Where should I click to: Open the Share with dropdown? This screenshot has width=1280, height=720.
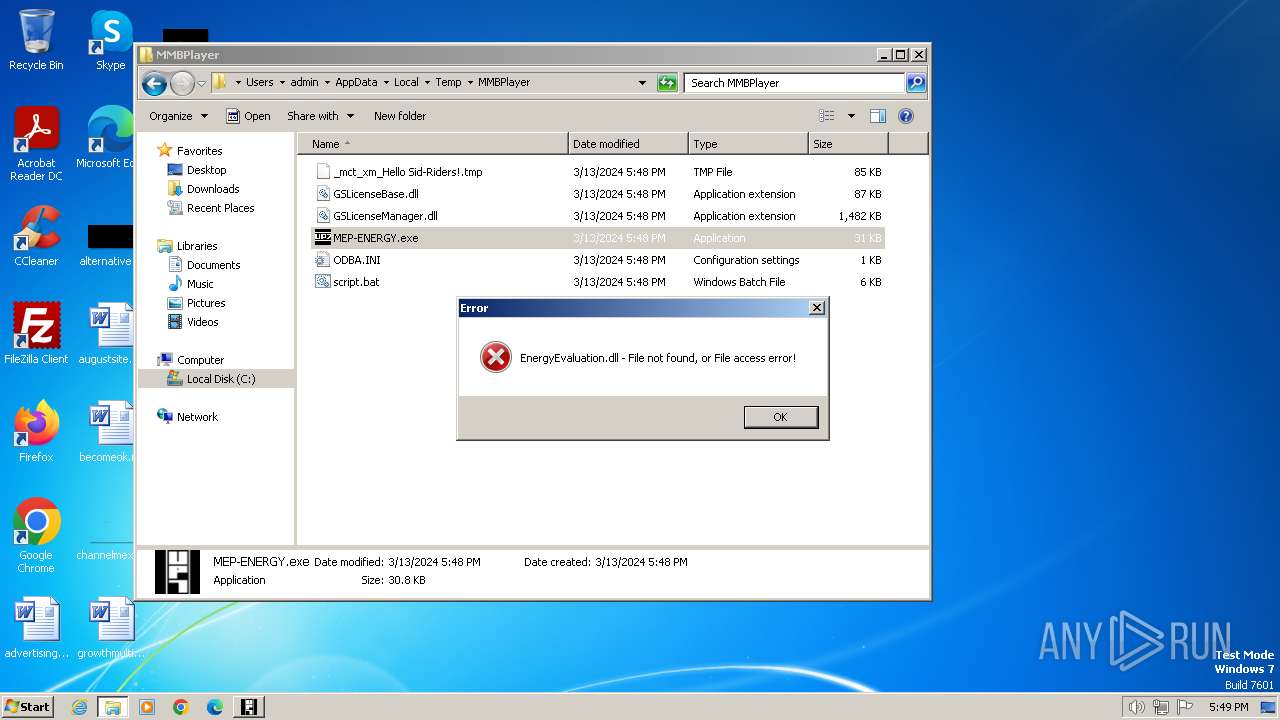pos(320,116)
